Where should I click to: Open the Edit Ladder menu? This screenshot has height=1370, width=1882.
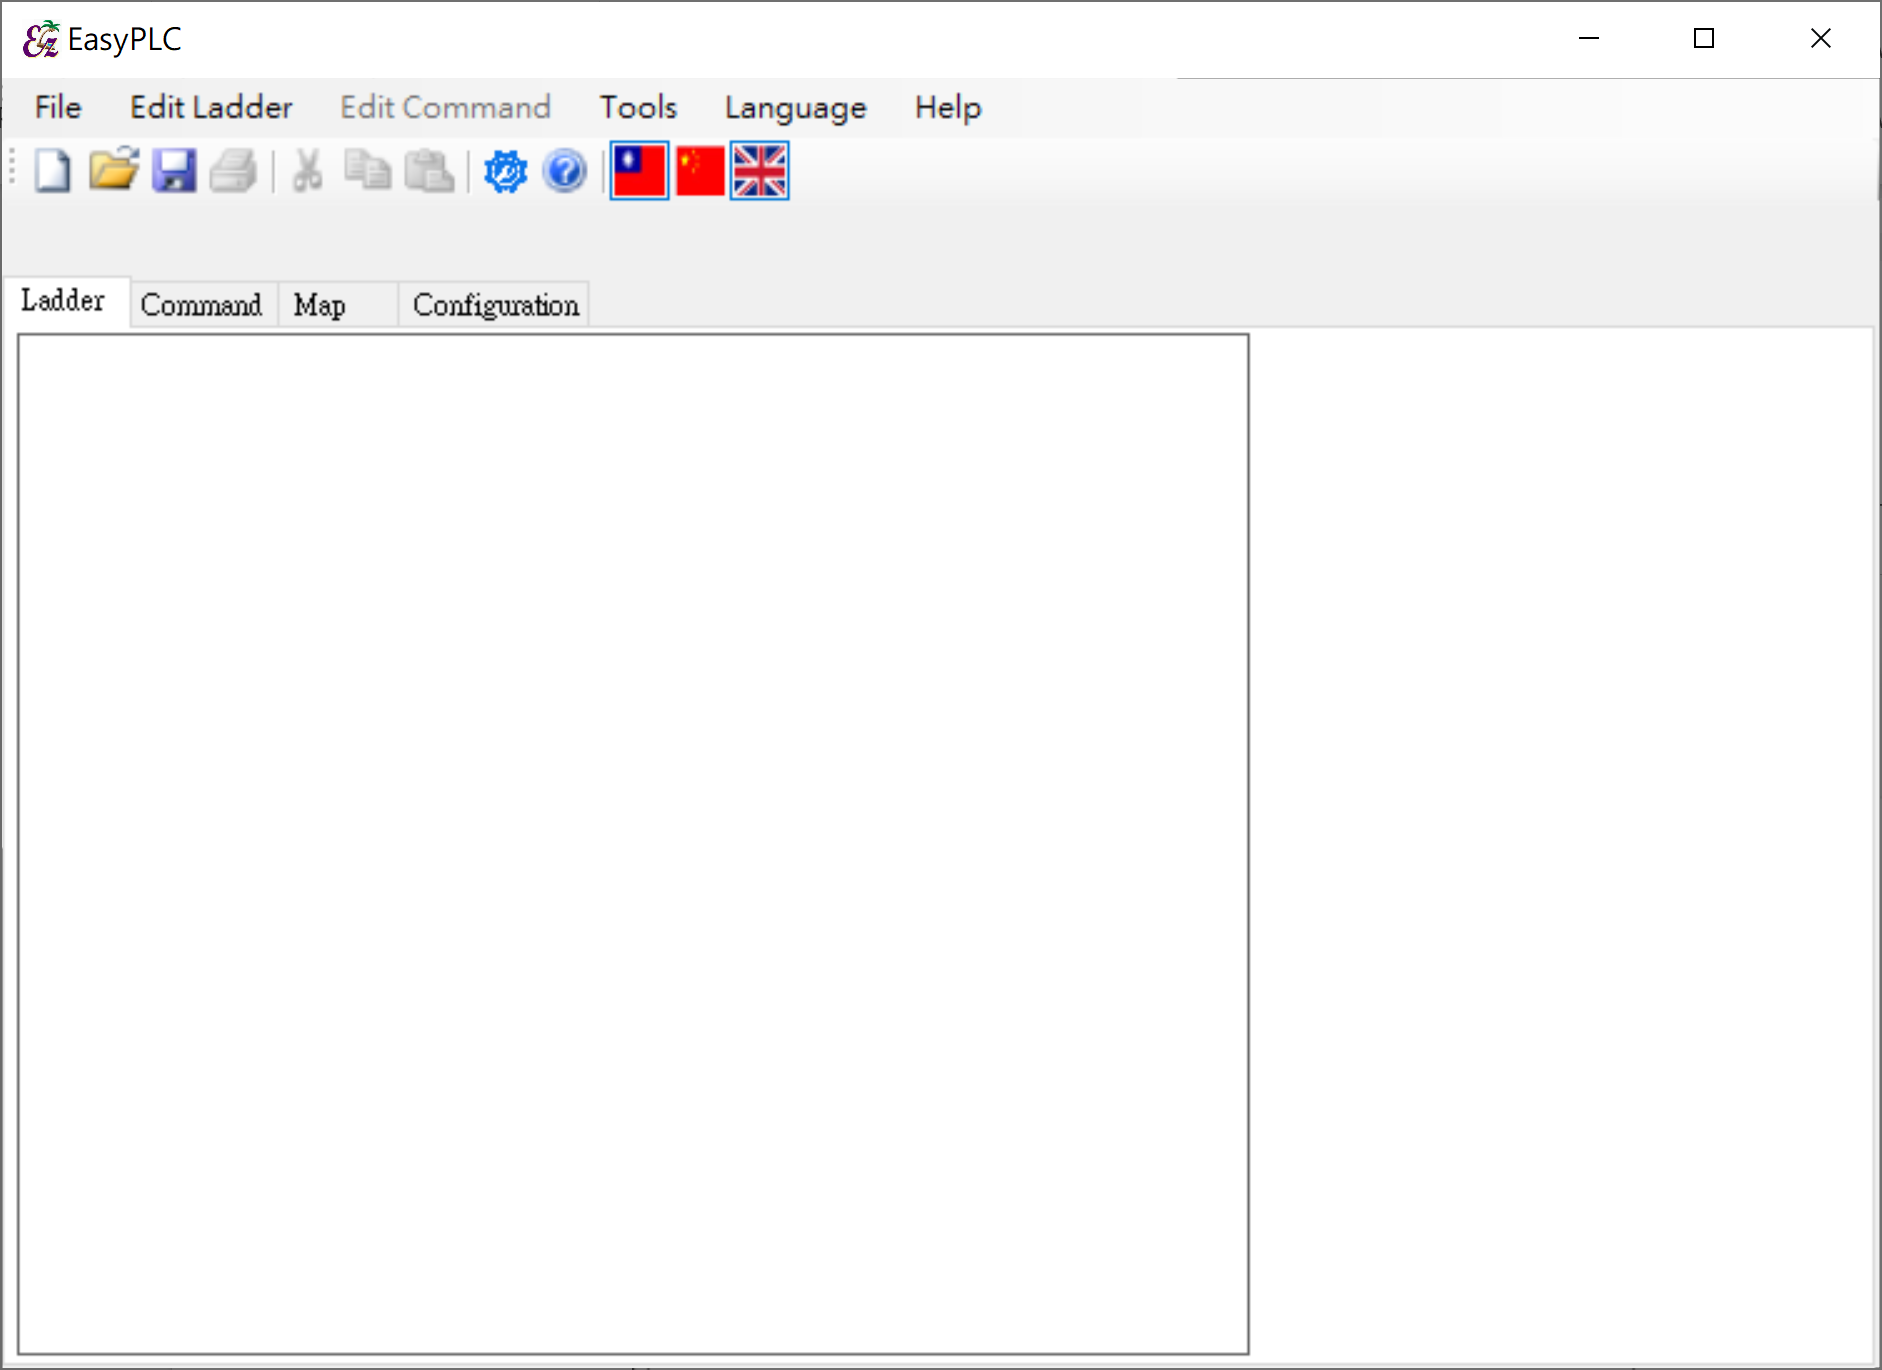pos(211,107)
